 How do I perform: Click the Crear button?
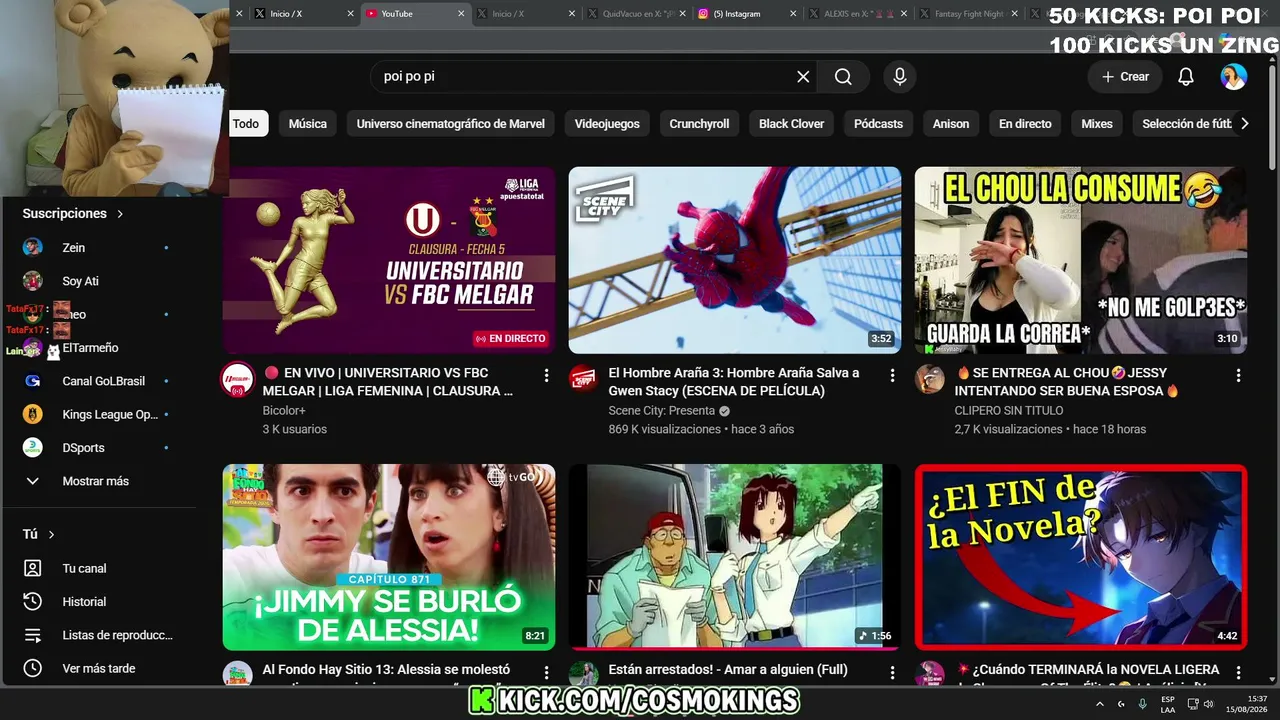tap(1125, 77)
